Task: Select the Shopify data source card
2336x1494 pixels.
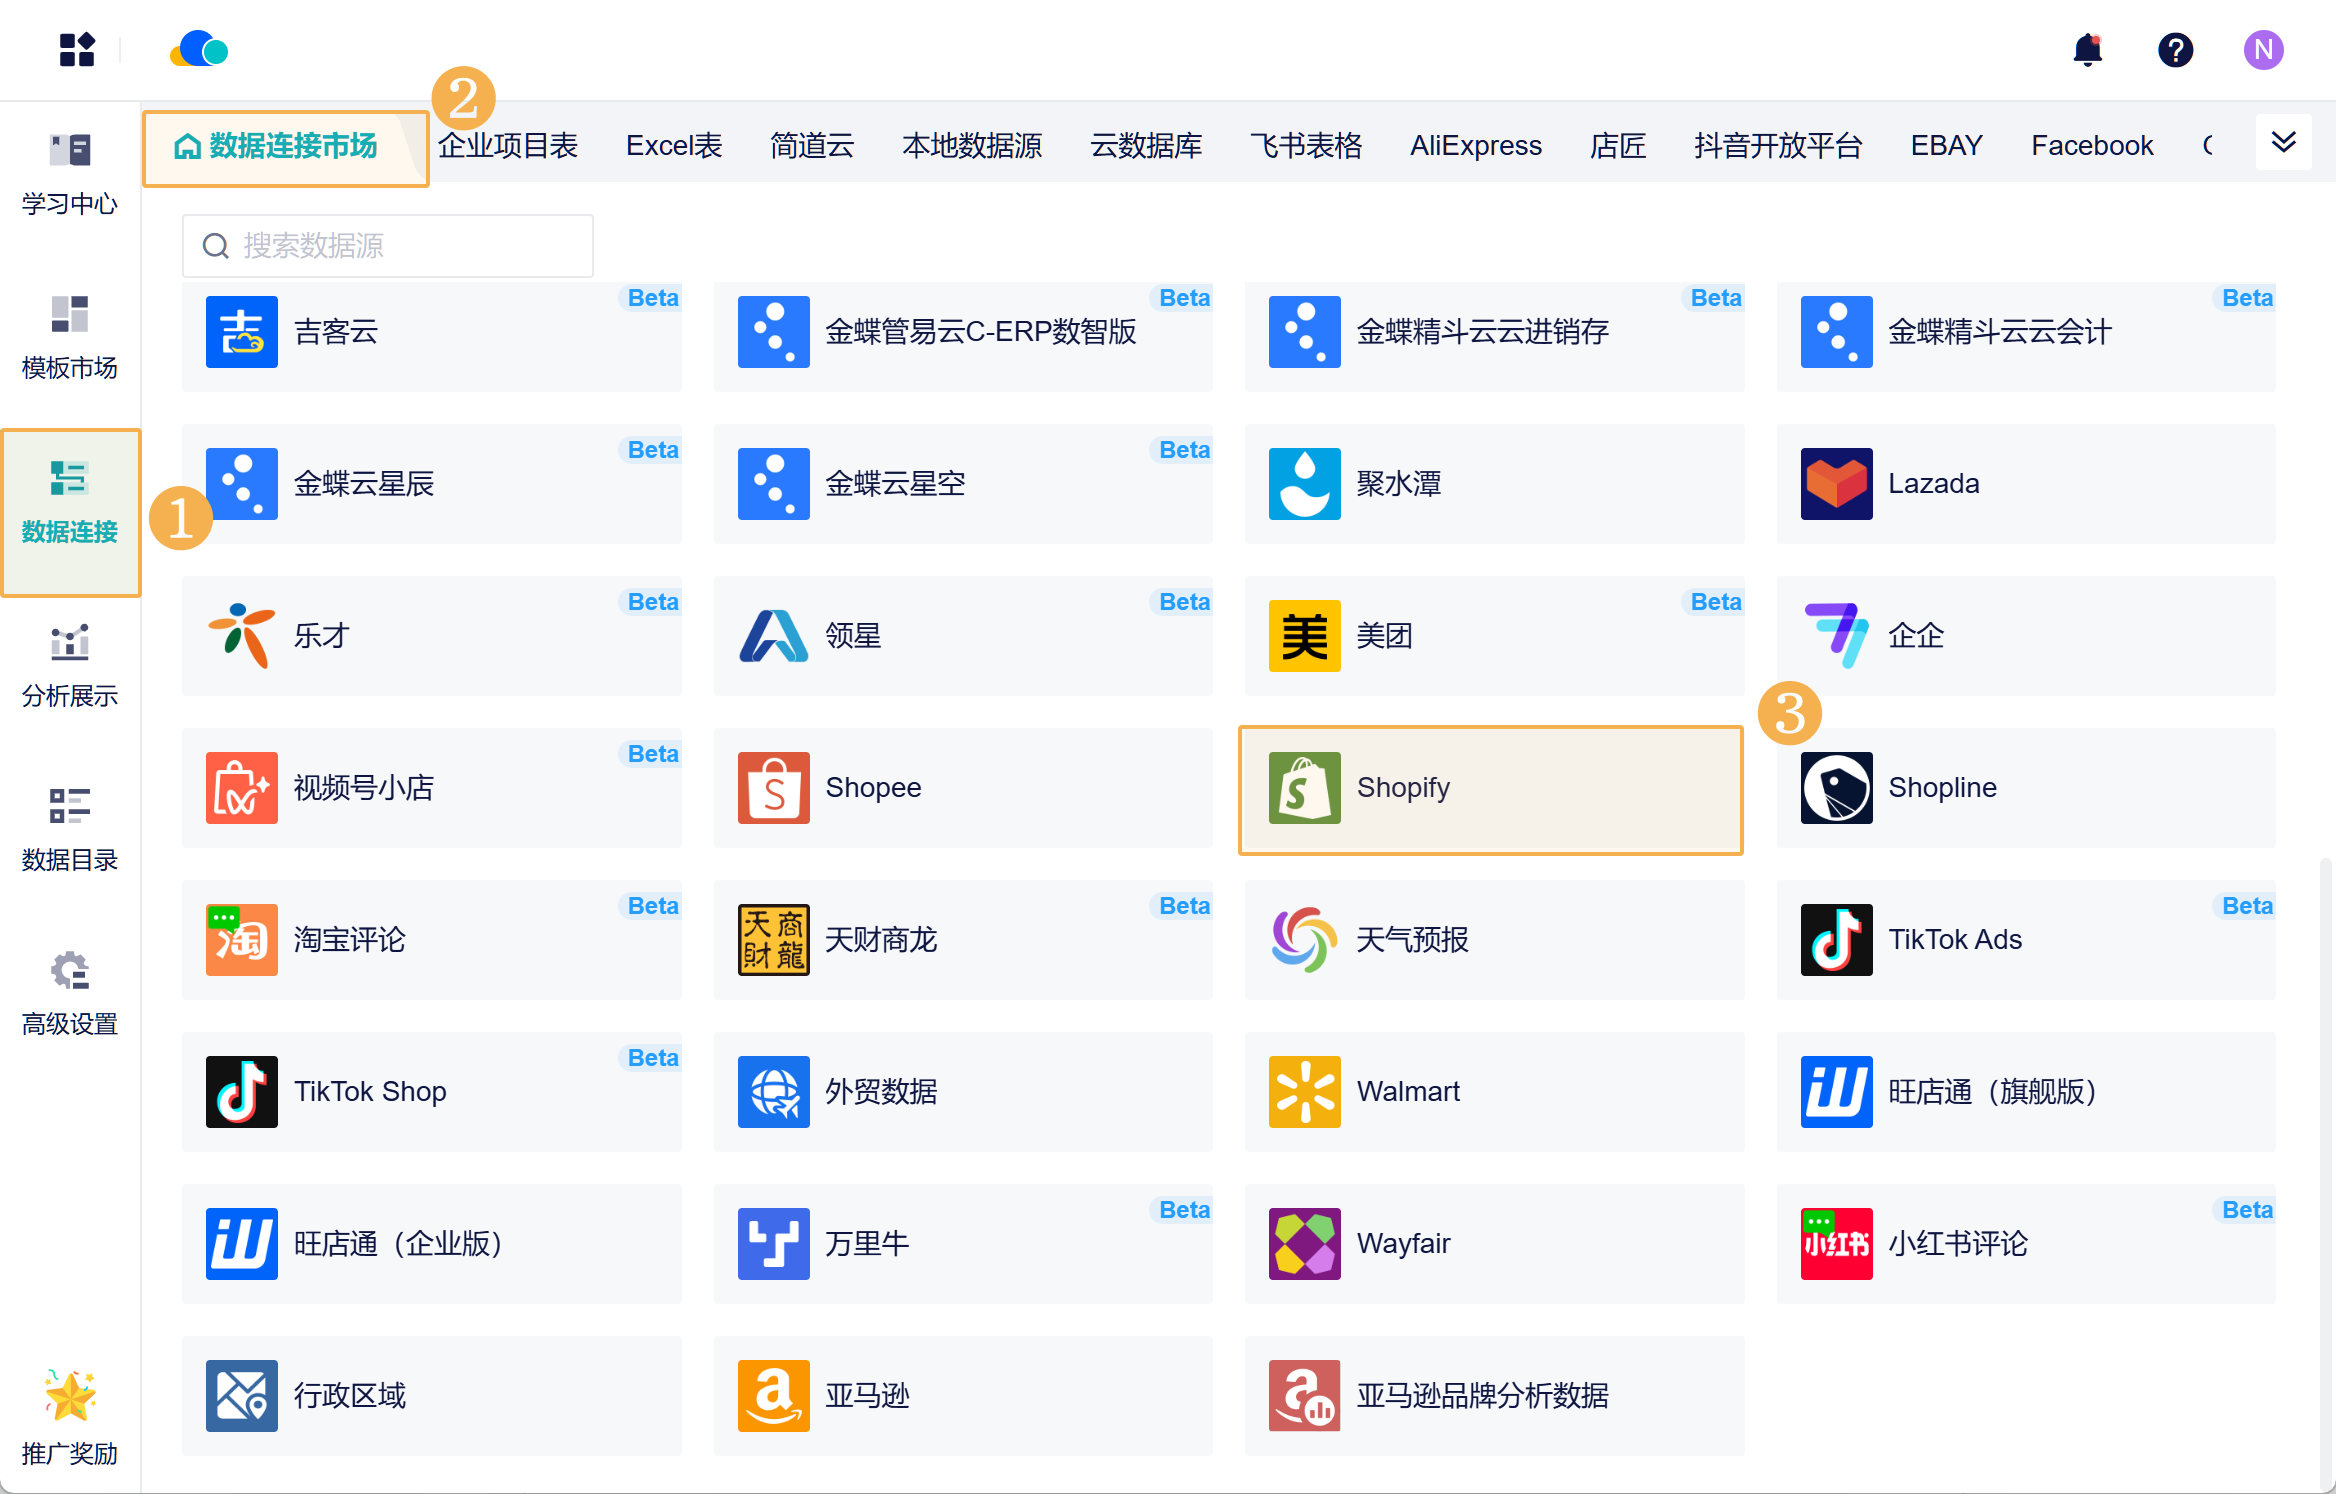Action: point(1490,789)
